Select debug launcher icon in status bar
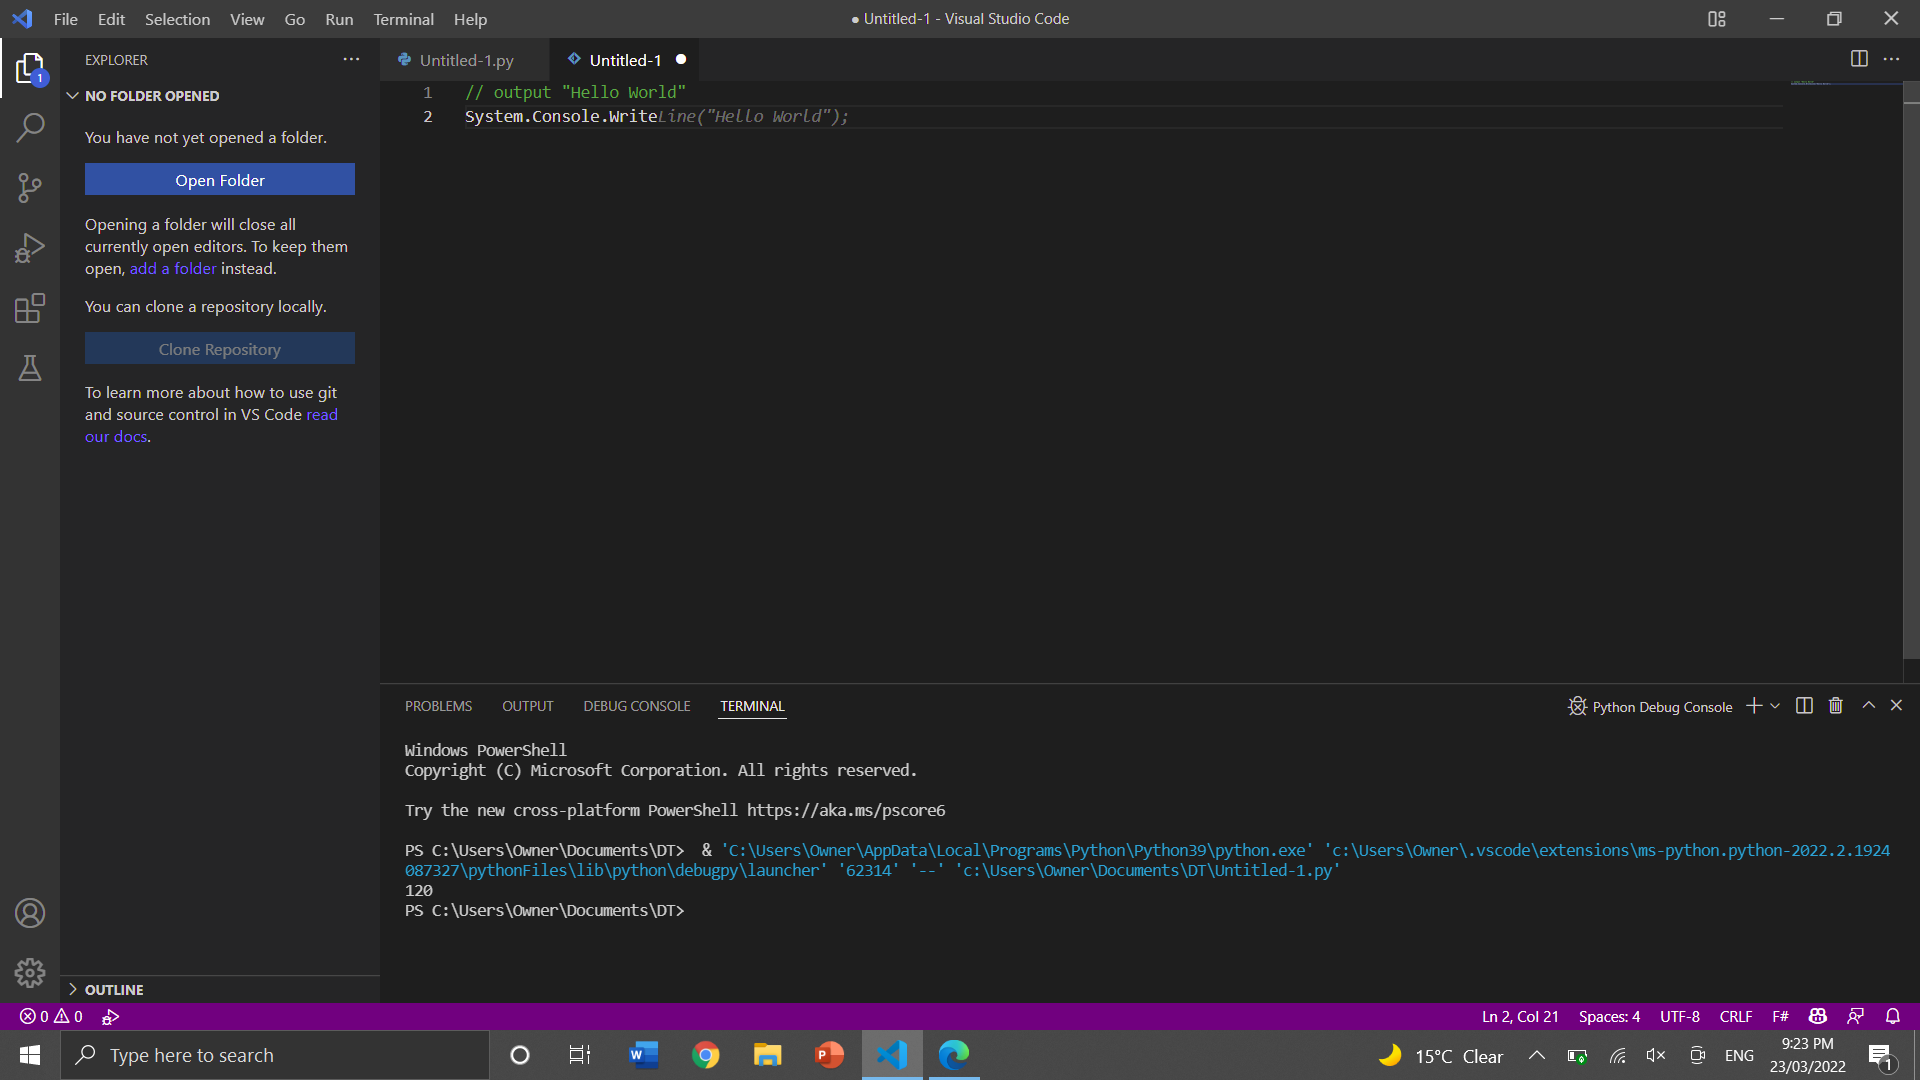 tap(110, 1016)
